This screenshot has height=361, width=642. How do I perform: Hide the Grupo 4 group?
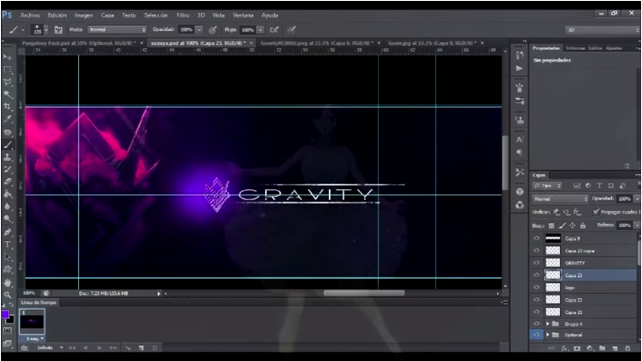[x=536, y=323]
